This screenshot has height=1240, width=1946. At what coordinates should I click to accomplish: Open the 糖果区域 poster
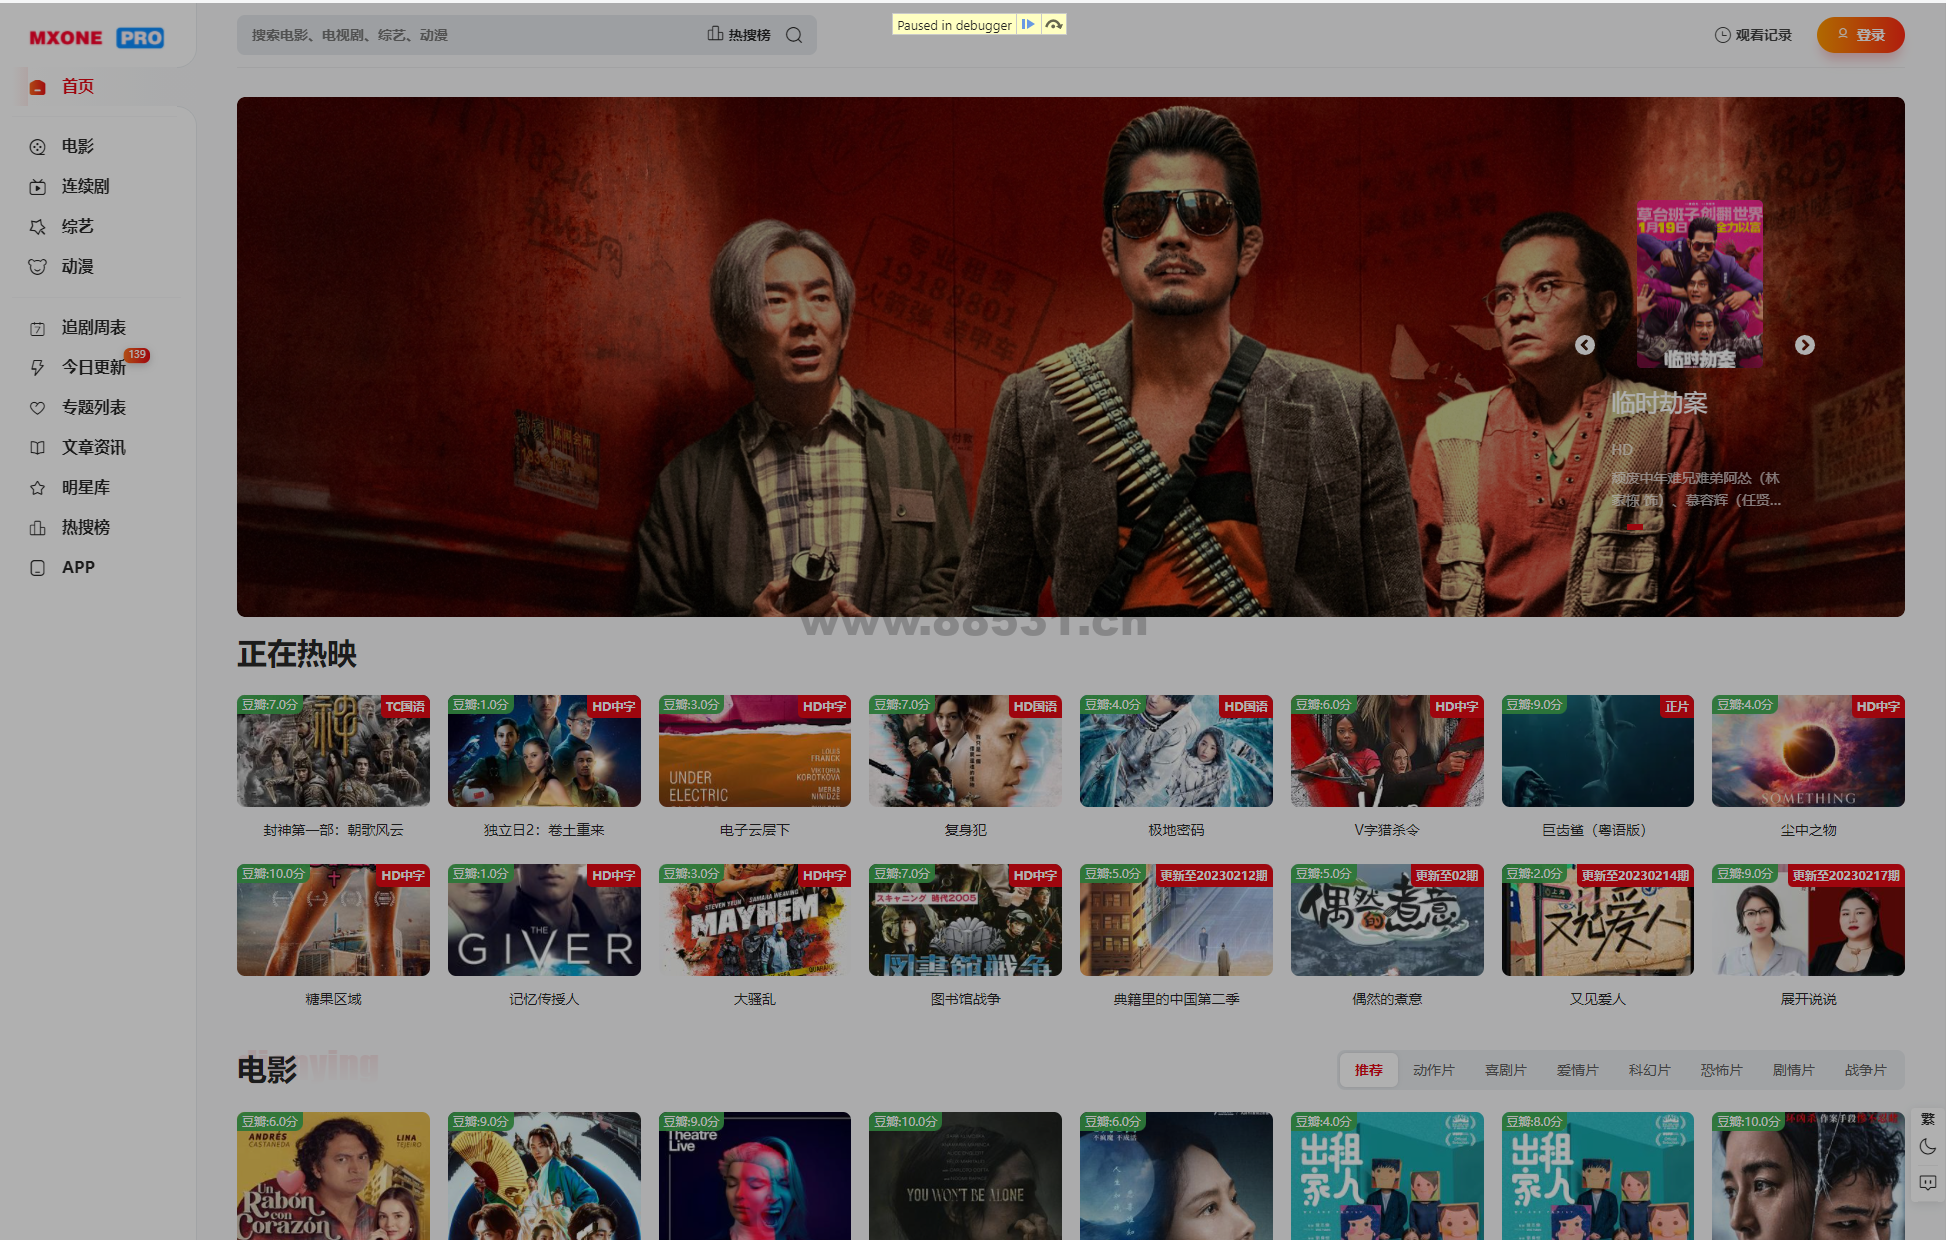click(x=333, y=920)
